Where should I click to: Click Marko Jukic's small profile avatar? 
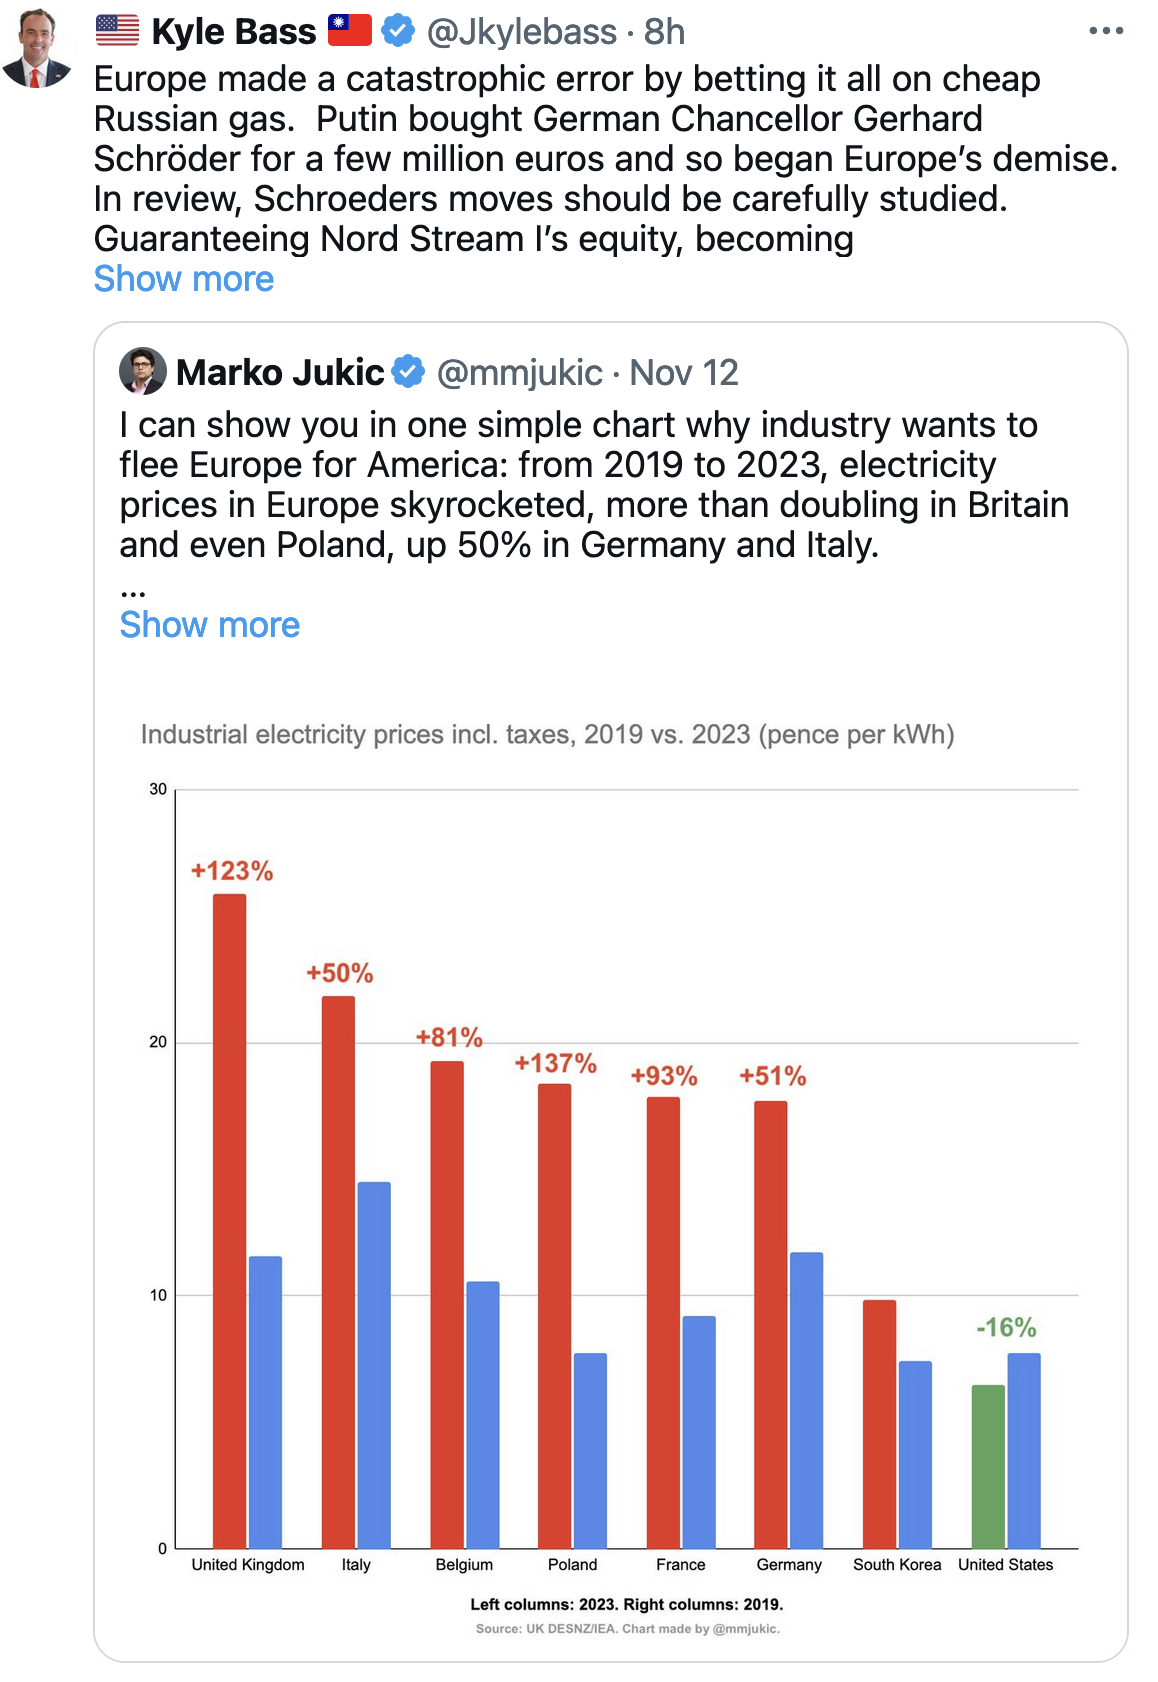142,372
